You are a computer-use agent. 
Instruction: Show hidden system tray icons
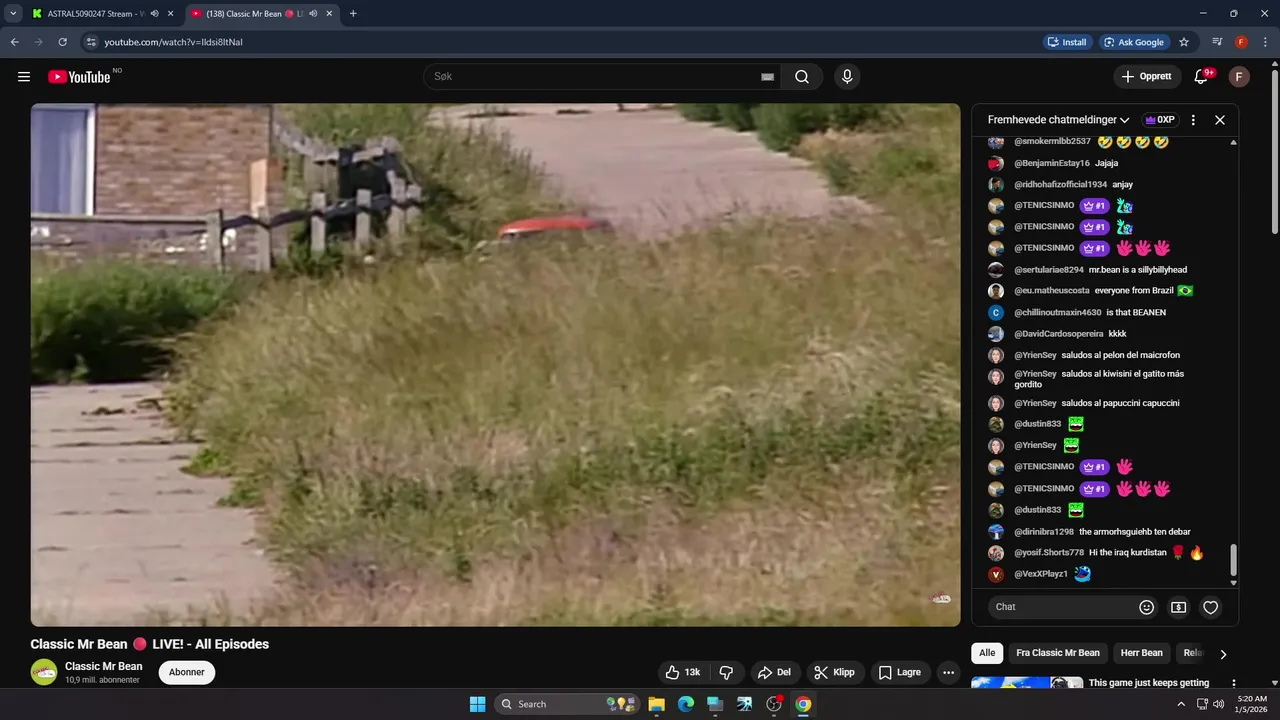pyautogui.click(x=1181, y=704)
